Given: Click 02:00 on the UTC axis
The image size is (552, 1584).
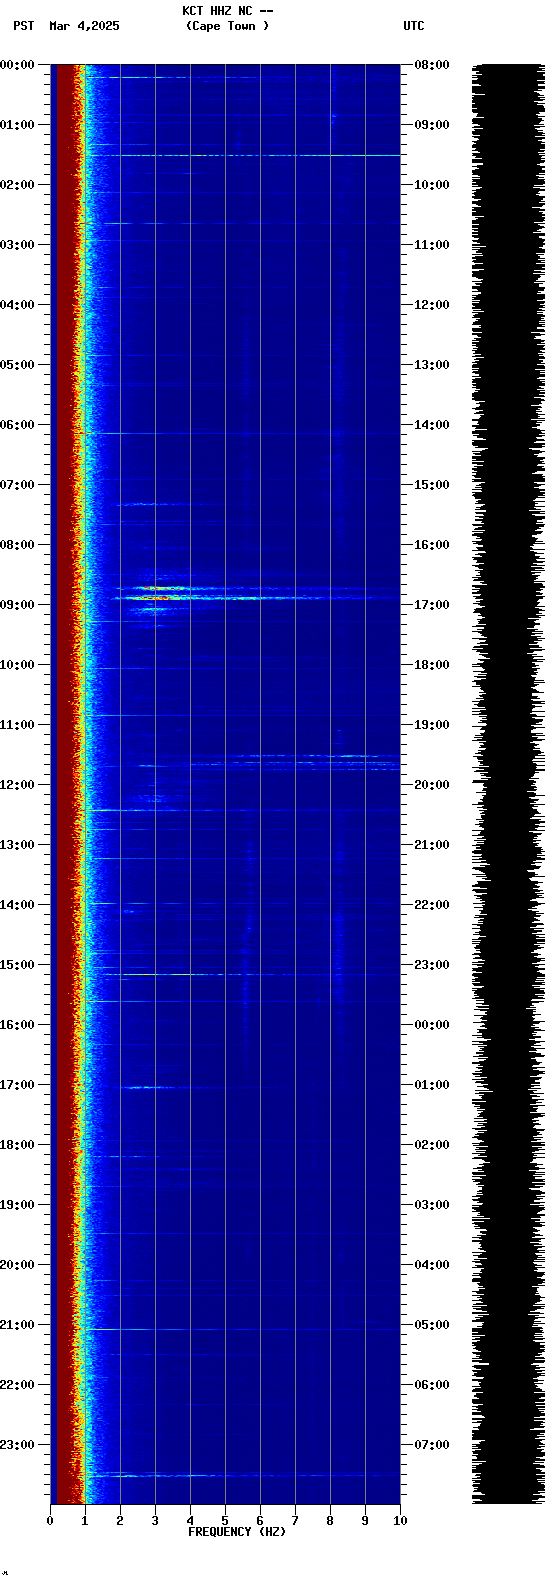Looking at the screenshot, I should coord(432,1145).
